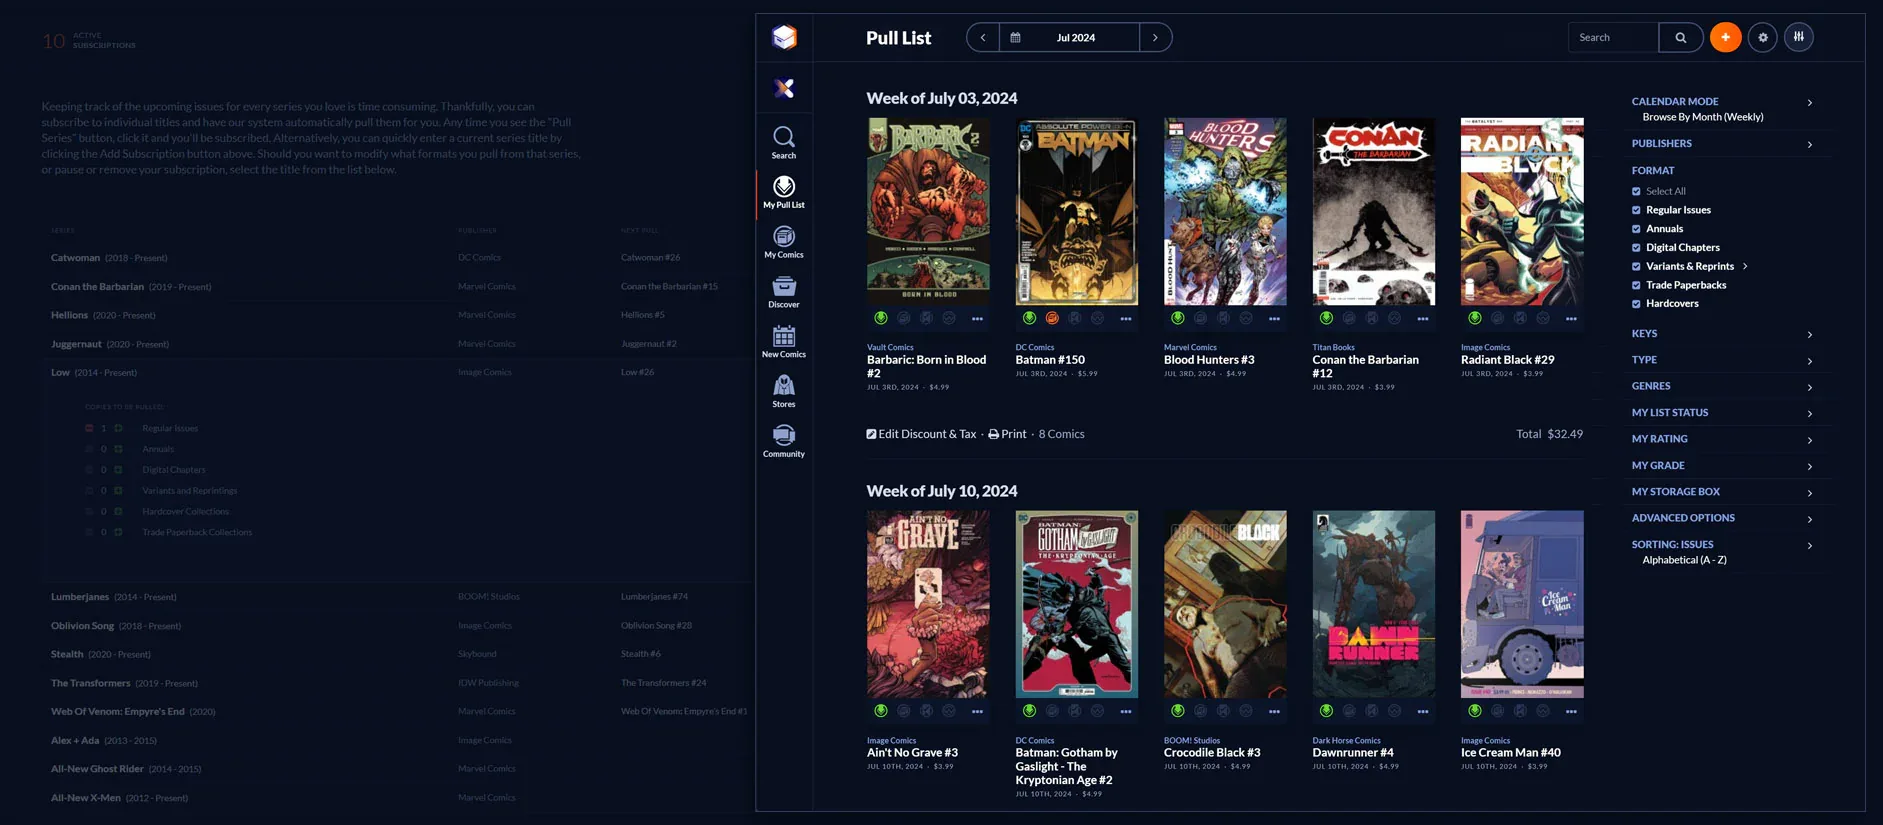This screenshot has height=825, width=1883.
Task: Go to the next month arrow
Action: pyautogui.click(x=1155, y=37)
